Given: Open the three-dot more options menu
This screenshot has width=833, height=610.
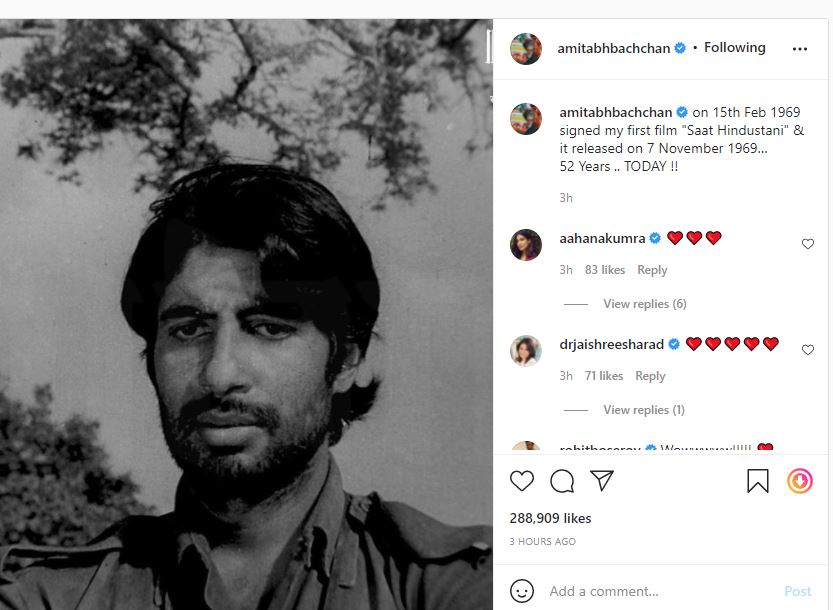Looking at the screenshot, I should 799,48.
